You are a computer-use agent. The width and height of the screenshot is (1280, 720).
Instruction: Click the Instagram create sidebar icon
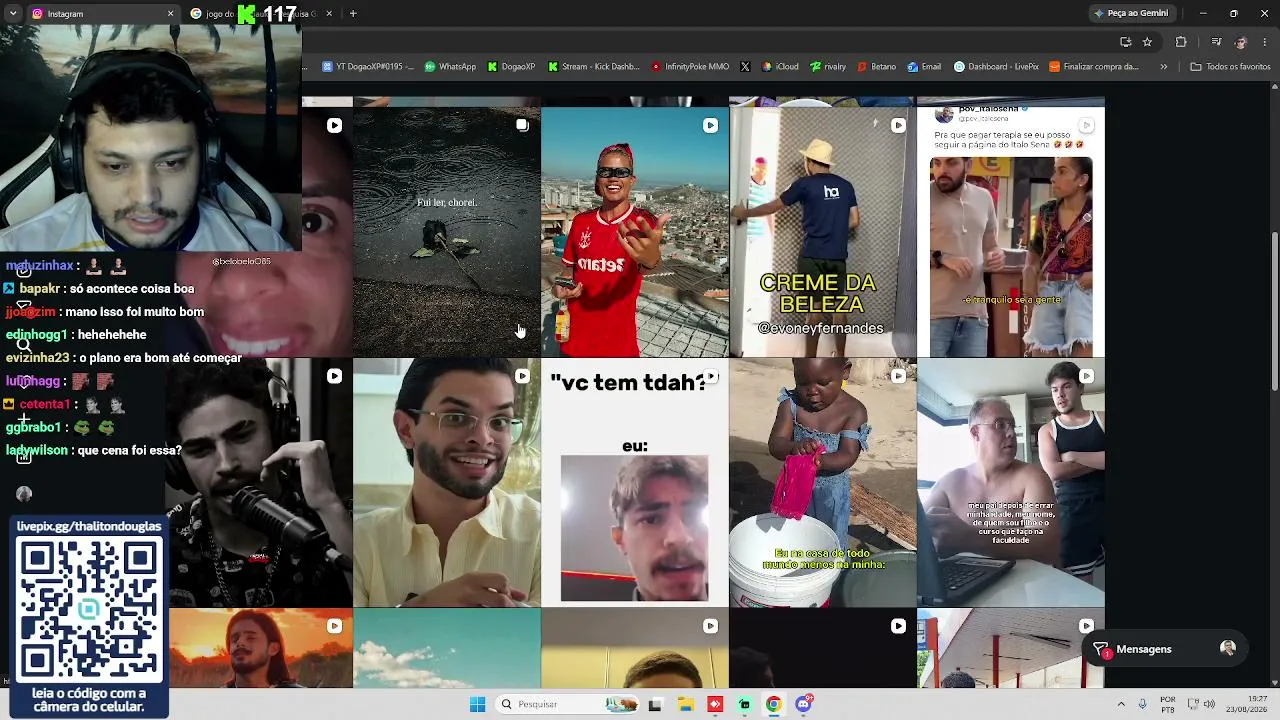pyautogui.click(x=23, y=418)
